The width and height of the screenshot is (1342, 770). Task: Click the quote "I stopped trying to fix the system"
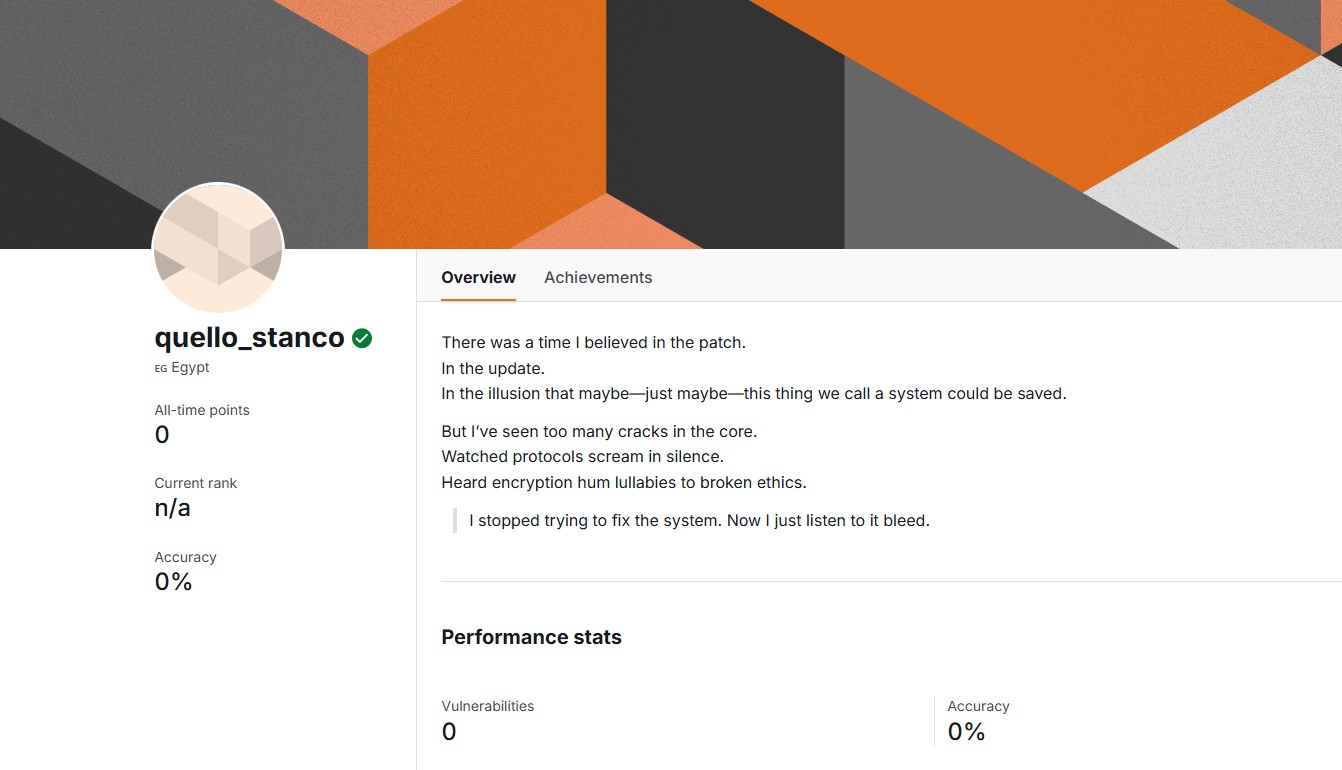click(x=699, y=521)
